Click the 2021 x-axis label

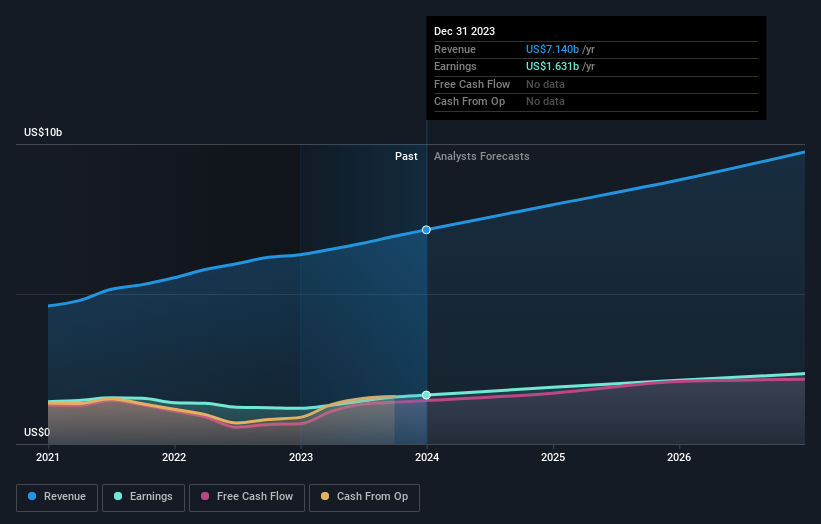[x=48, y=458]
